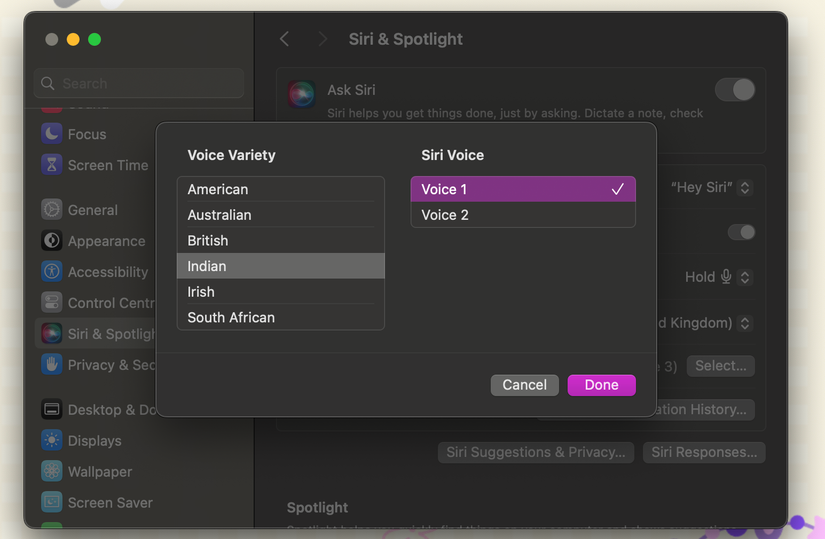
Task: Click the sidebar Search field
Action: [x=140, y=83]
